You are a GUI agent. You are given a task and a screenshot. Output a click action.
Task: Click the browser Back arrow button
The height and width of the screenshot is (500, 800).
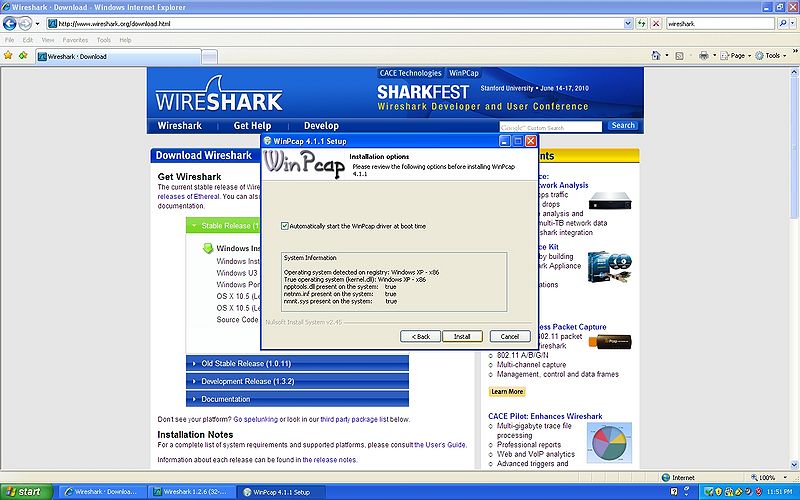pyautogui.click(x=10, y=23)
